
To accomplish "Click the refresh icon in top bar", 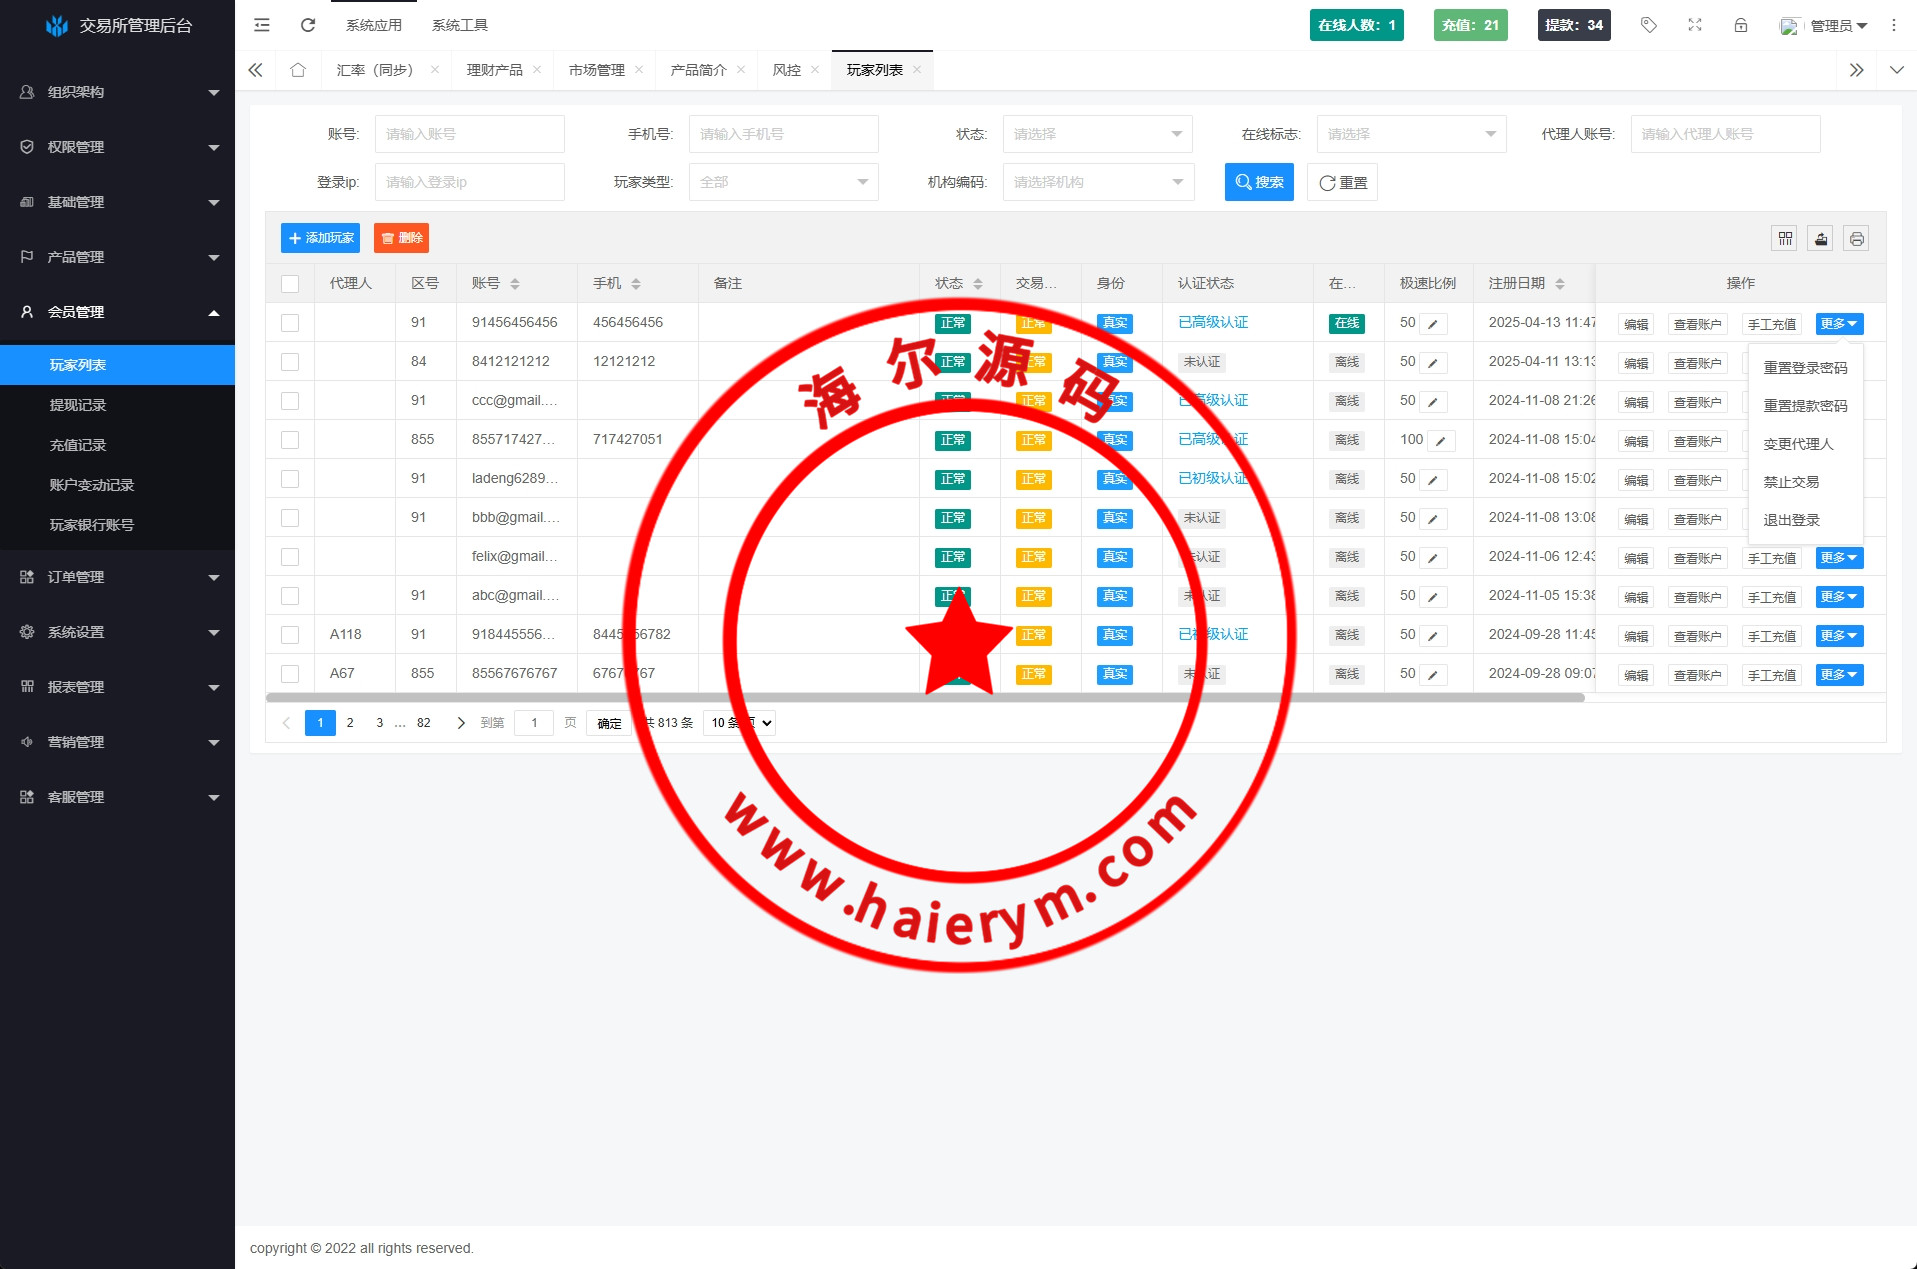I will click(308, 25).
